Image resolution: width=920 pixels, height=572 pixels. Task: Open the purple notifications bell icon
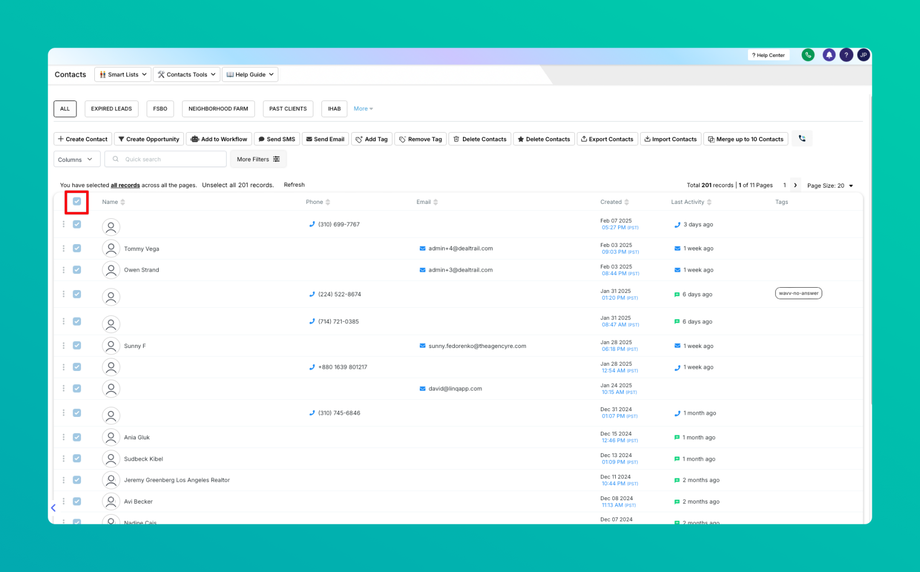click(x=828, y=55)
